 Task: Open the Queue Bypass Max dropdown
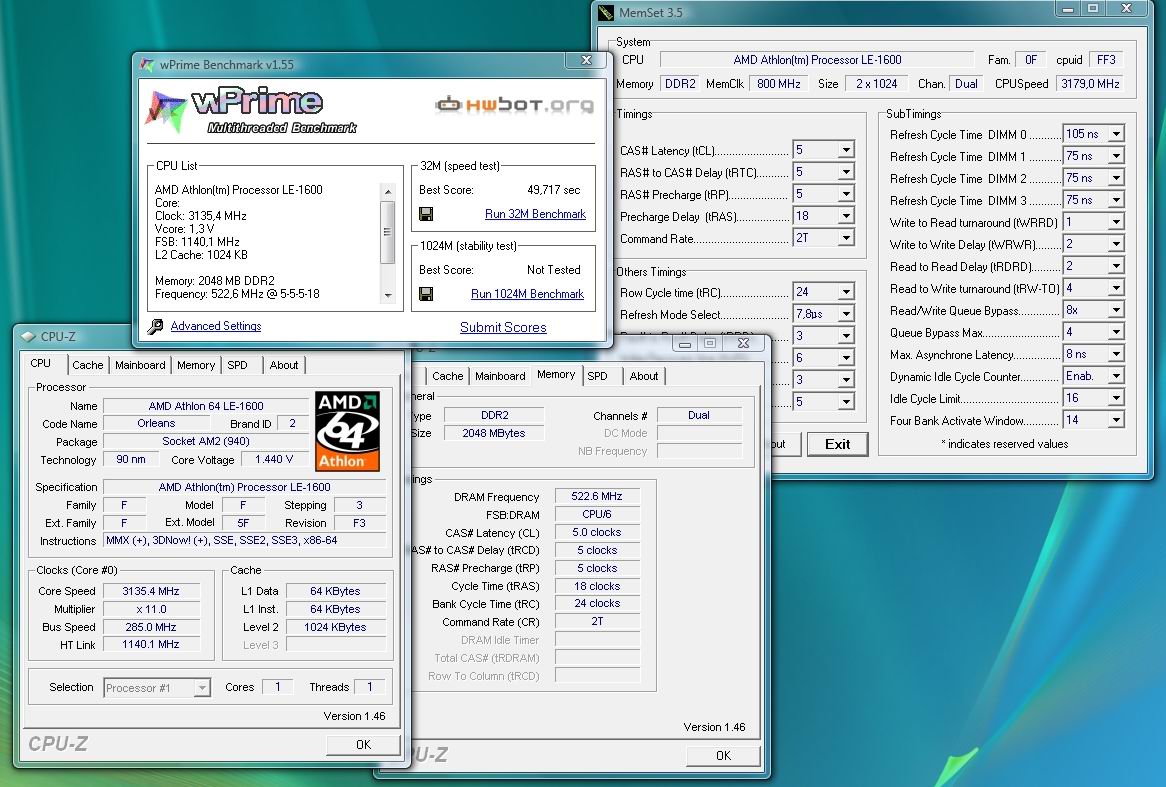[1116, 332]
